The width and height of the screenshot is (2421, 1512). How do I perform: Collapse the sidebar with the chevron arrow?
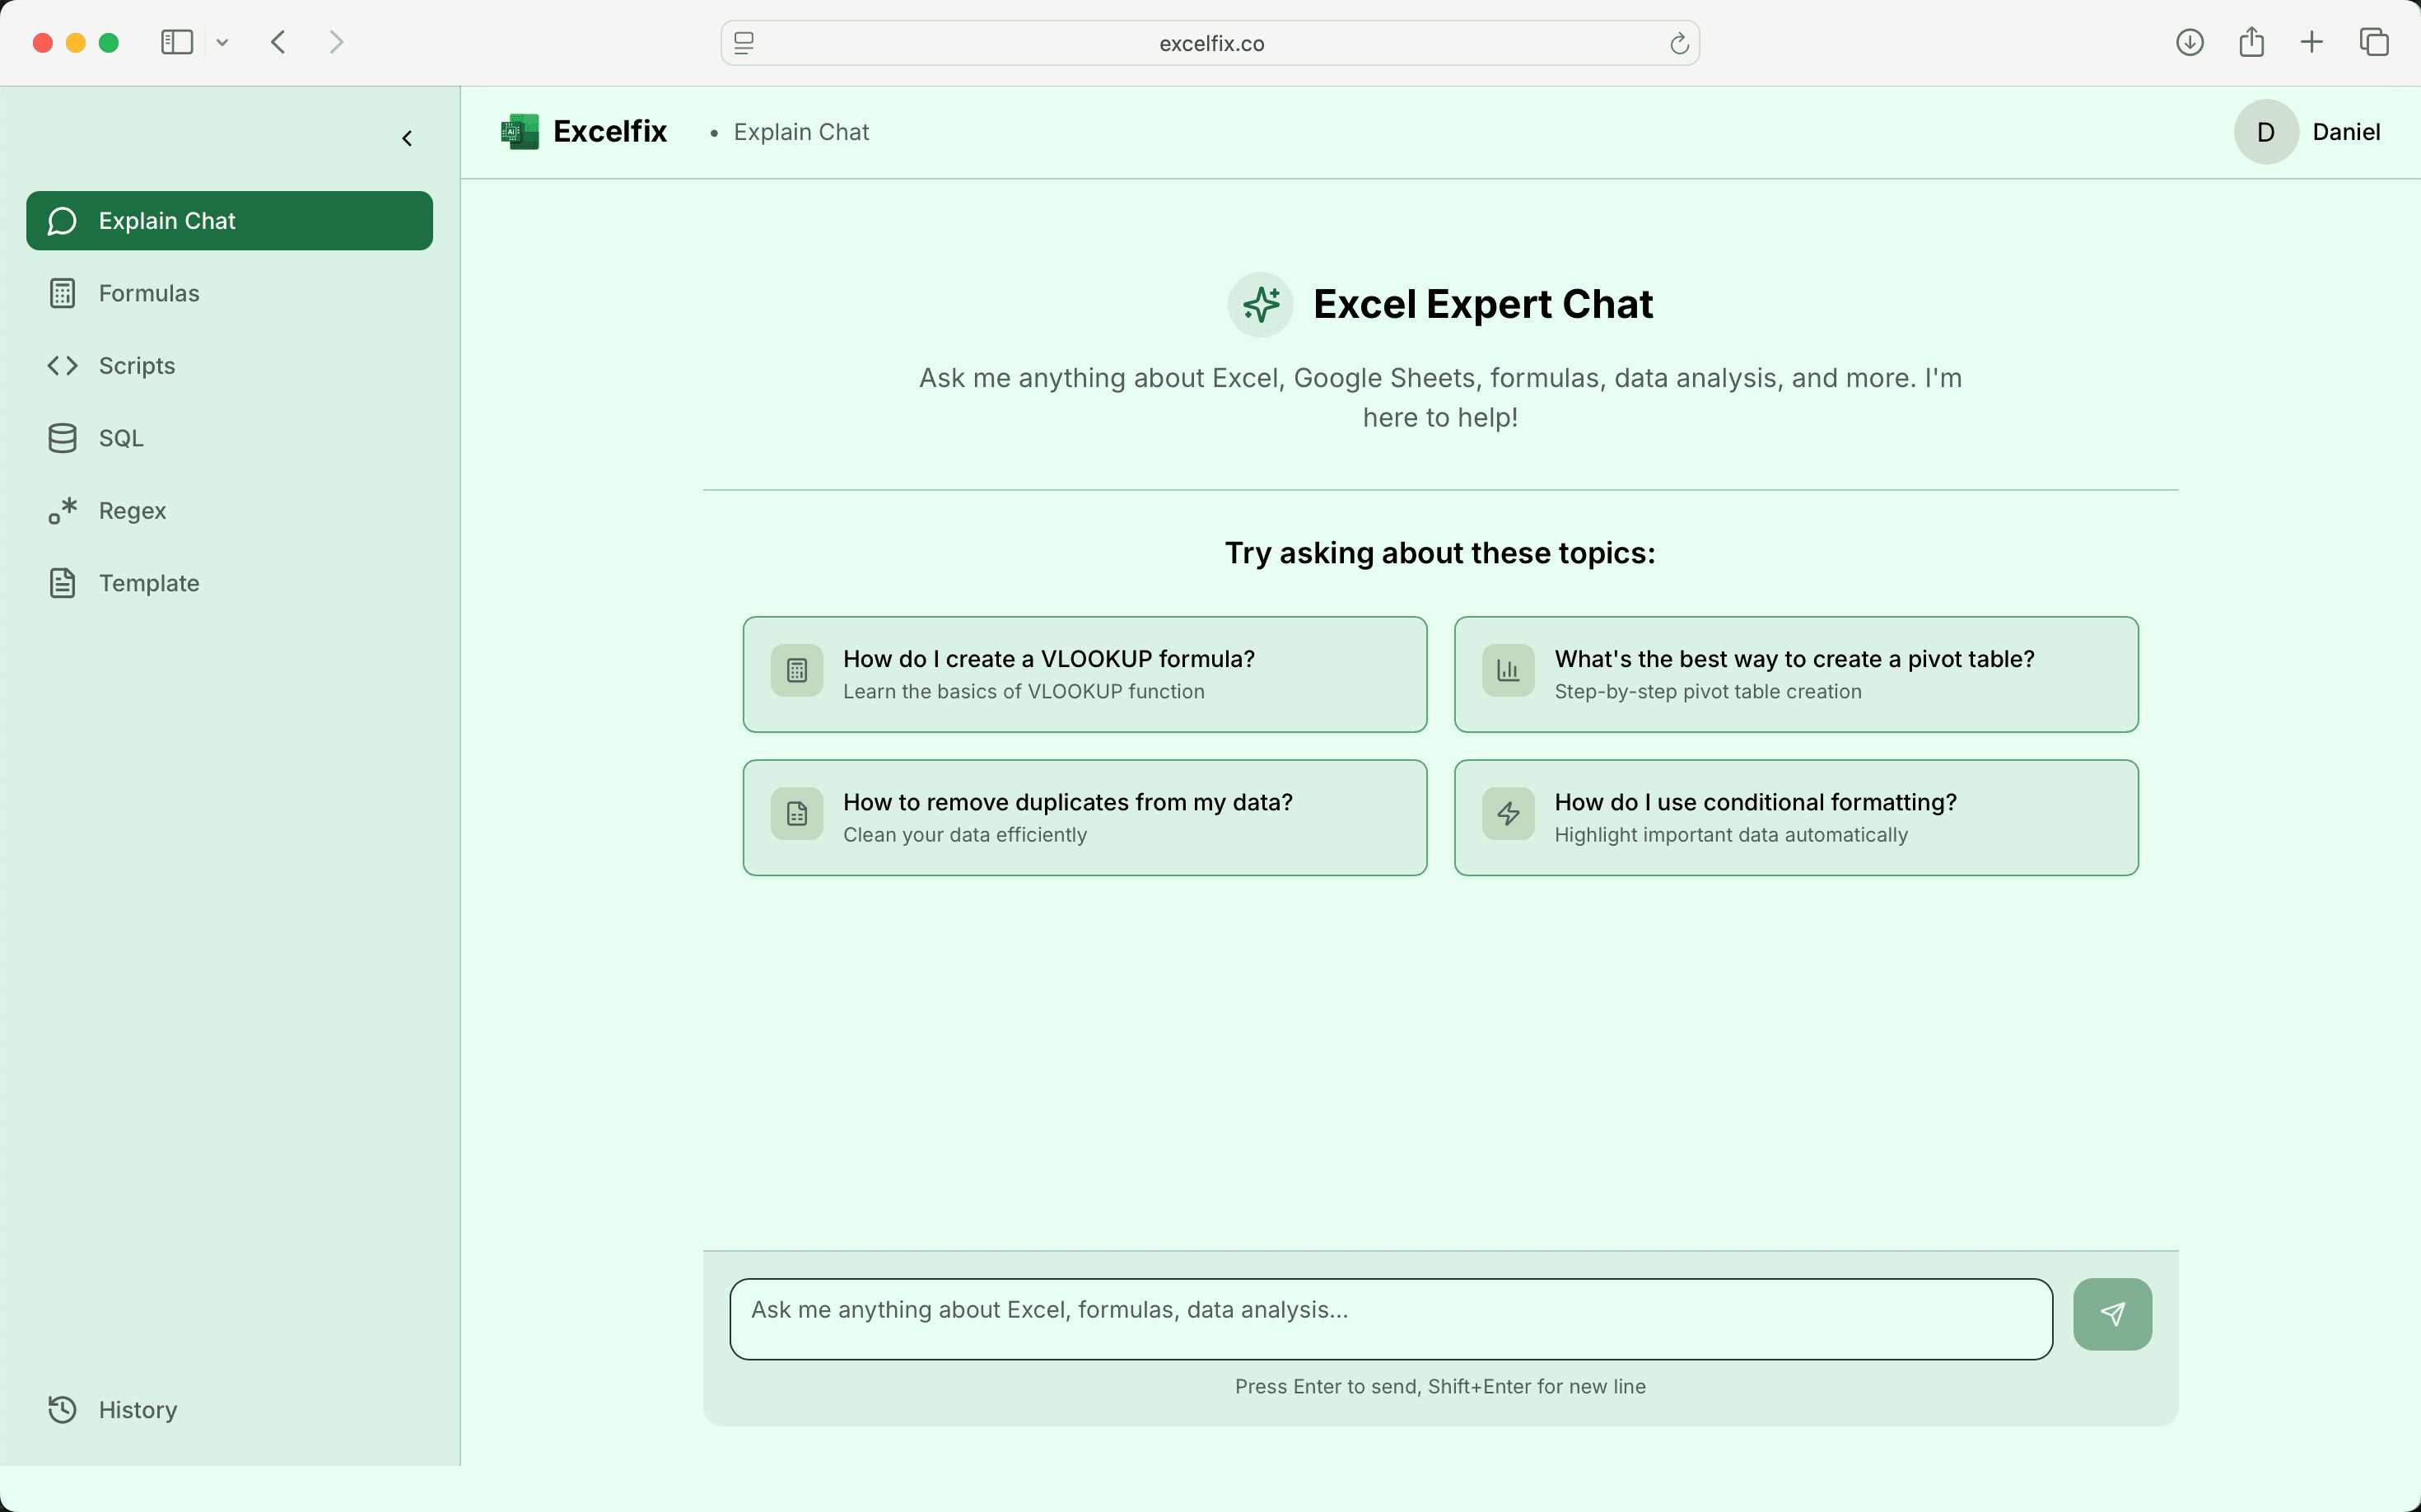point(407,138)
